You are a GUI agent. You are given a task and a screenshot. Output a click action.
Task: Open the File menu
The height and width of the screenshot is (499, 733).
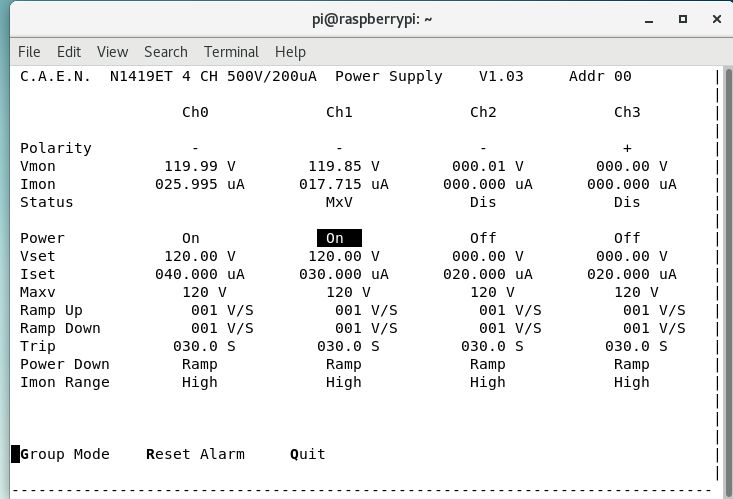click(x=29, y=51)
